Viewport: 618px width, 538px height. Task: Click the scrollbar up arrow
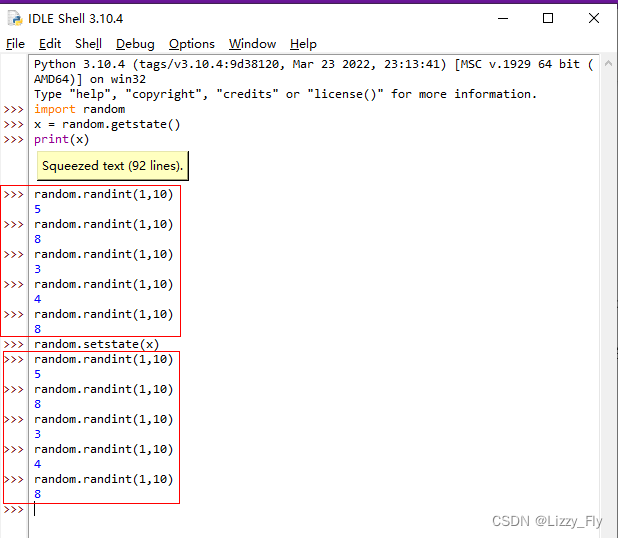[x=608, y=63]
